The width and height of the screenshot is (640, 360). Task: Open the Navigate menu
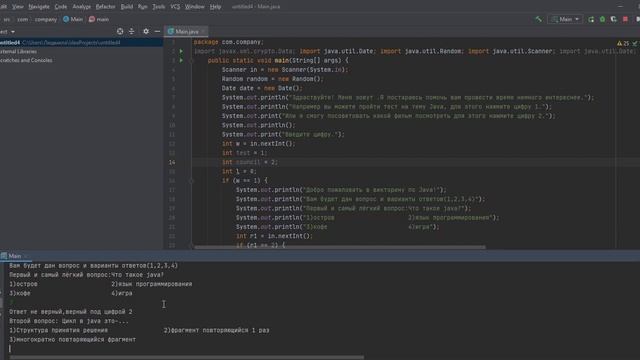[x=39, y=7]
